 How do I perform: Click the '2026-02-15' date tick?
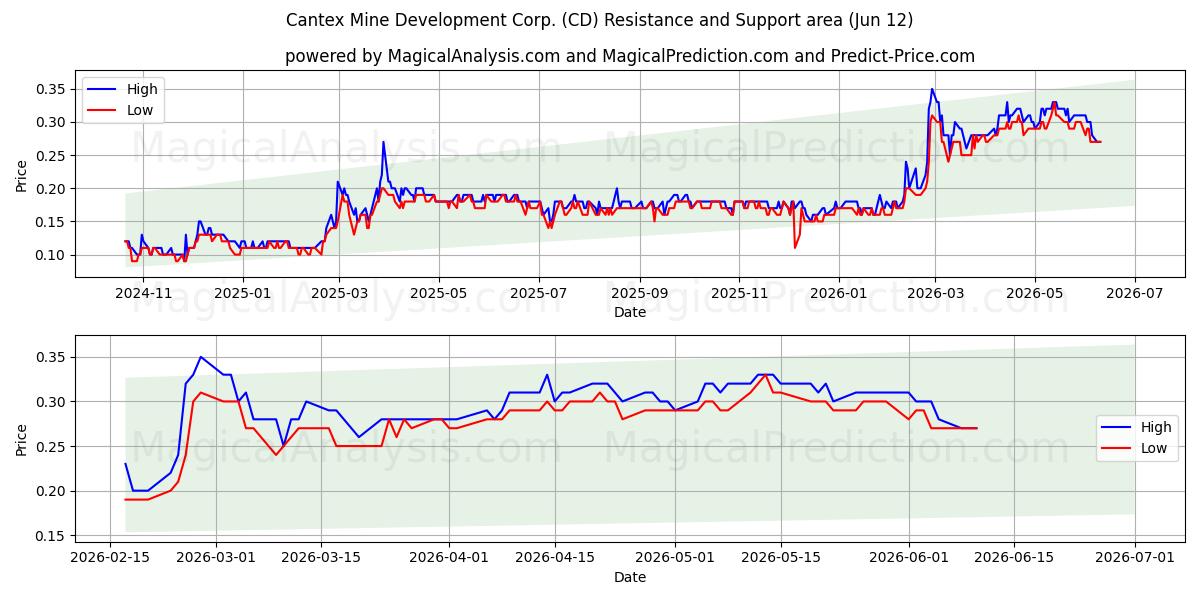point(110,558)
